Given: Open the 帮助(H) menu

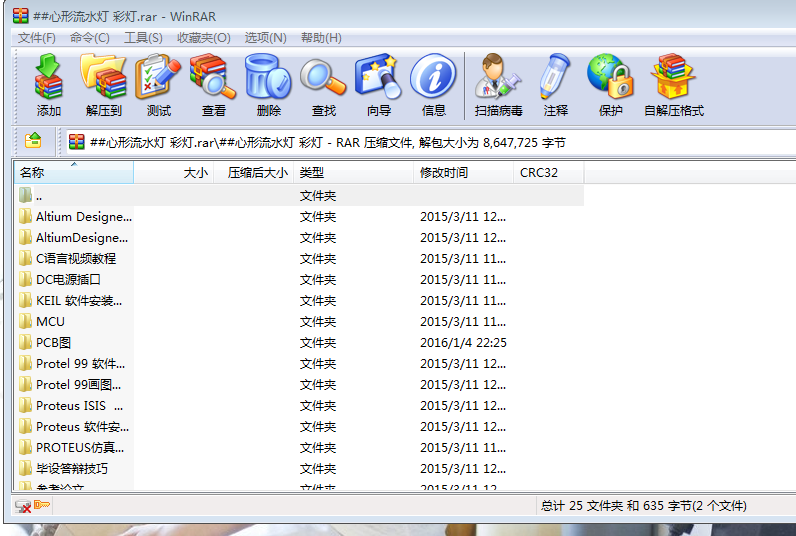Looking at the screenshot, I should coord(321,38).
